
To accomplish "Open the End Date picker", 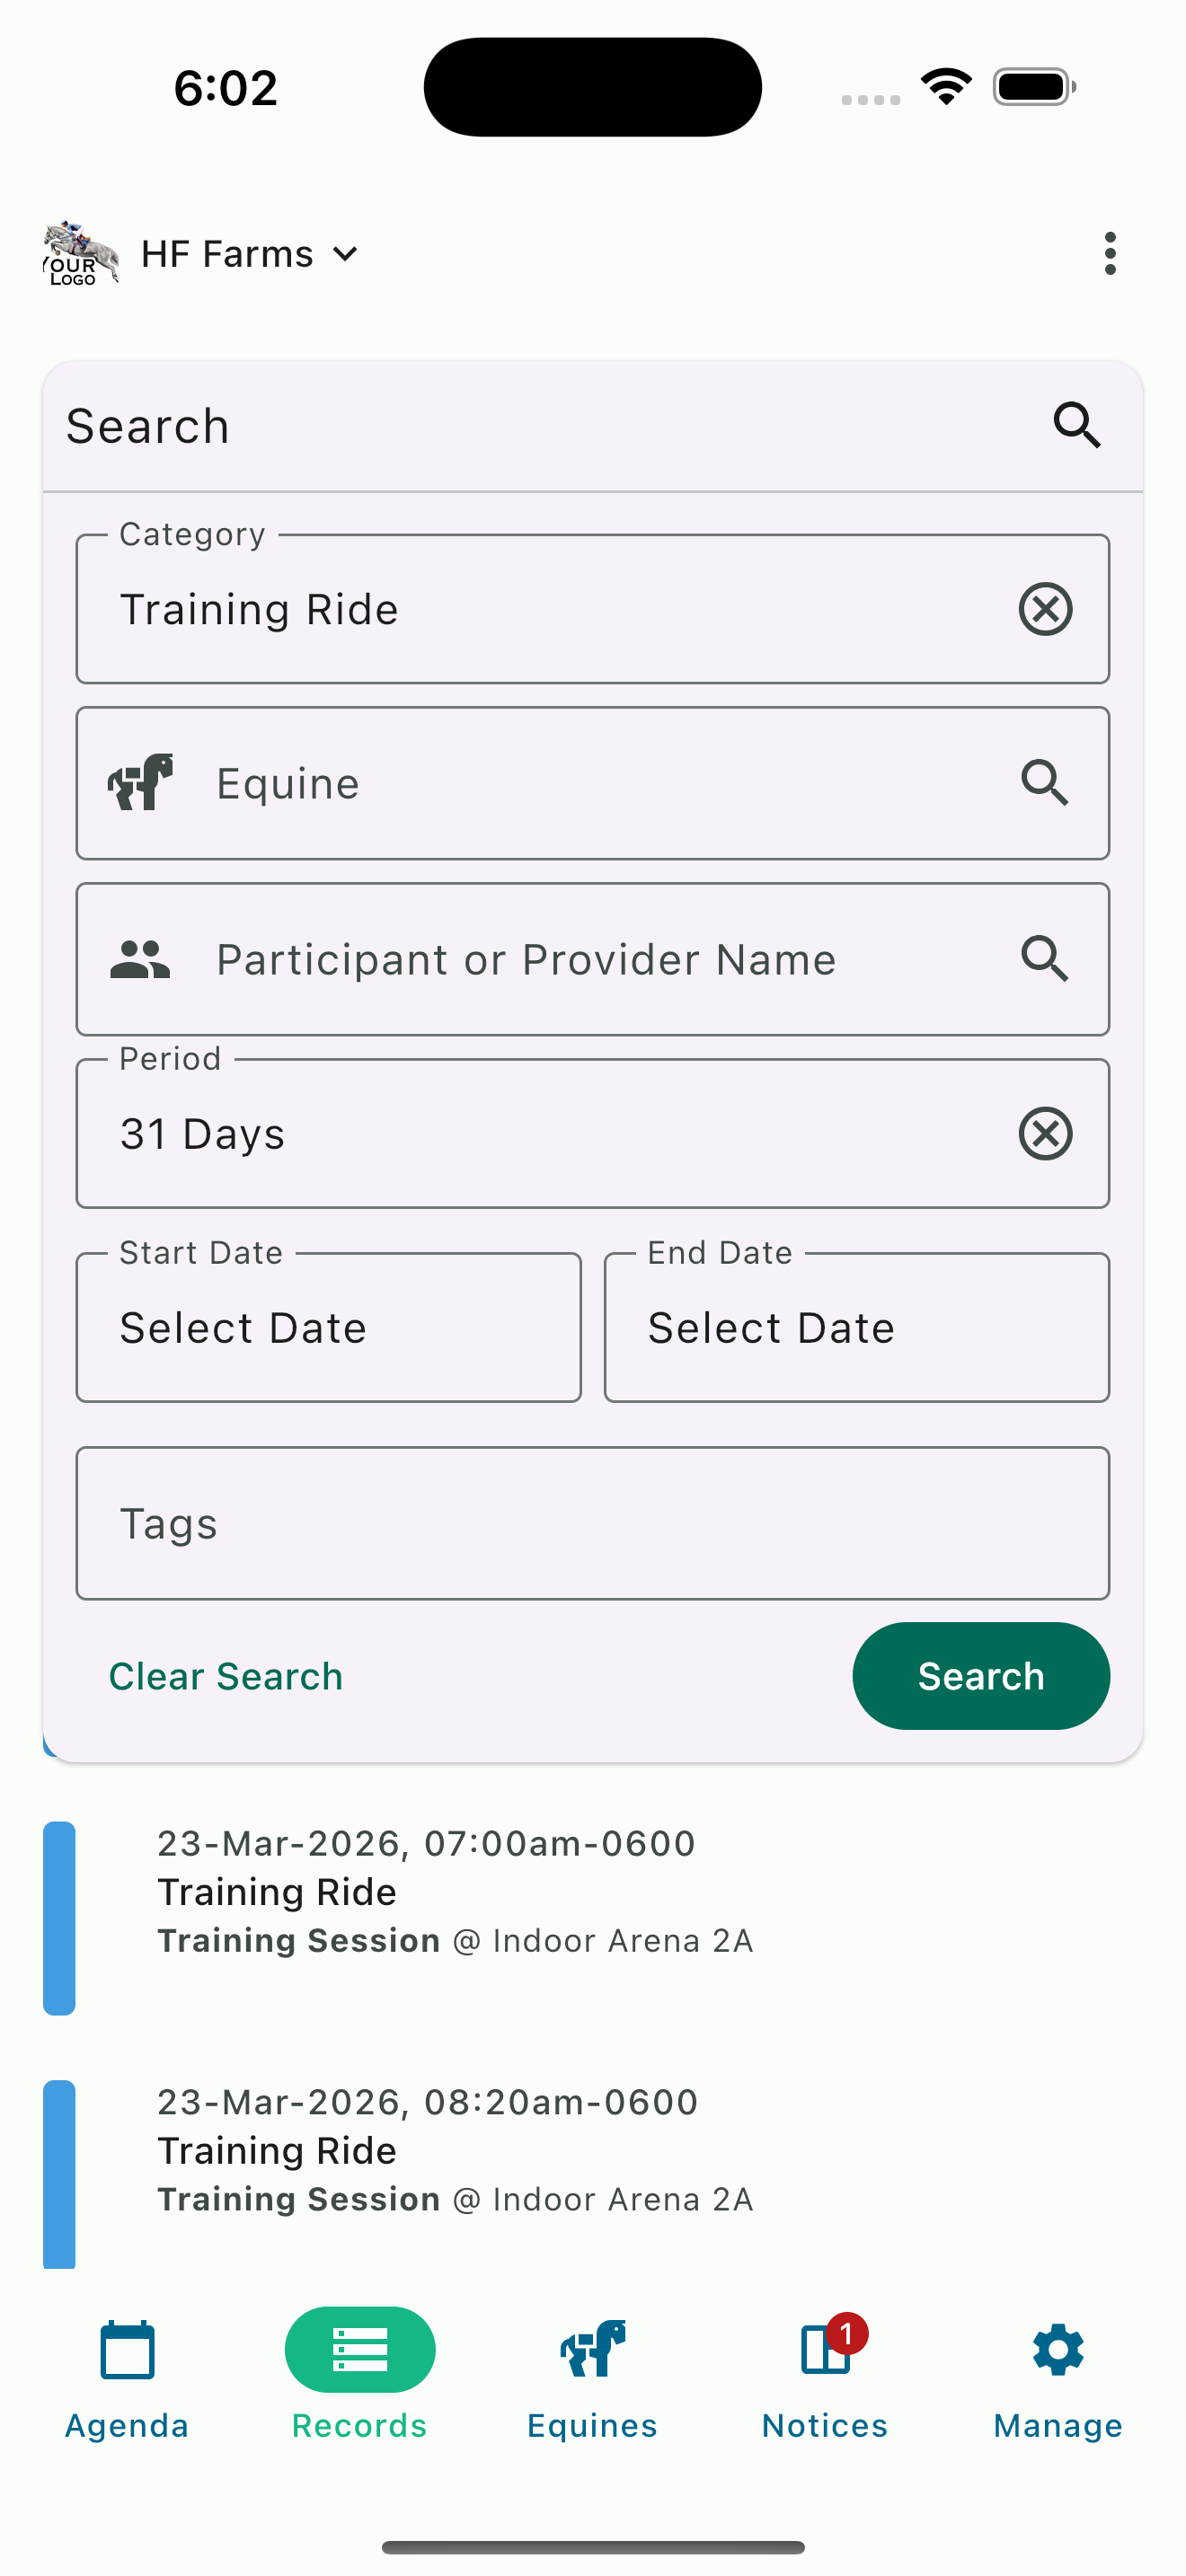I will pyautogui.click(x=856, y=1327).
